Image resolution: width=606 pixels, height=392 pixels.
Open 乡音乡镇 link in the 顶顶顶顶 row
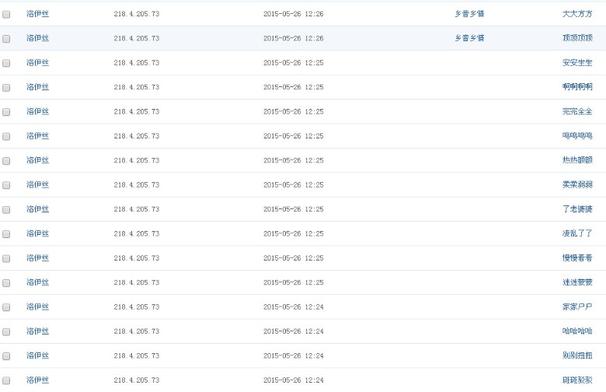469,38
